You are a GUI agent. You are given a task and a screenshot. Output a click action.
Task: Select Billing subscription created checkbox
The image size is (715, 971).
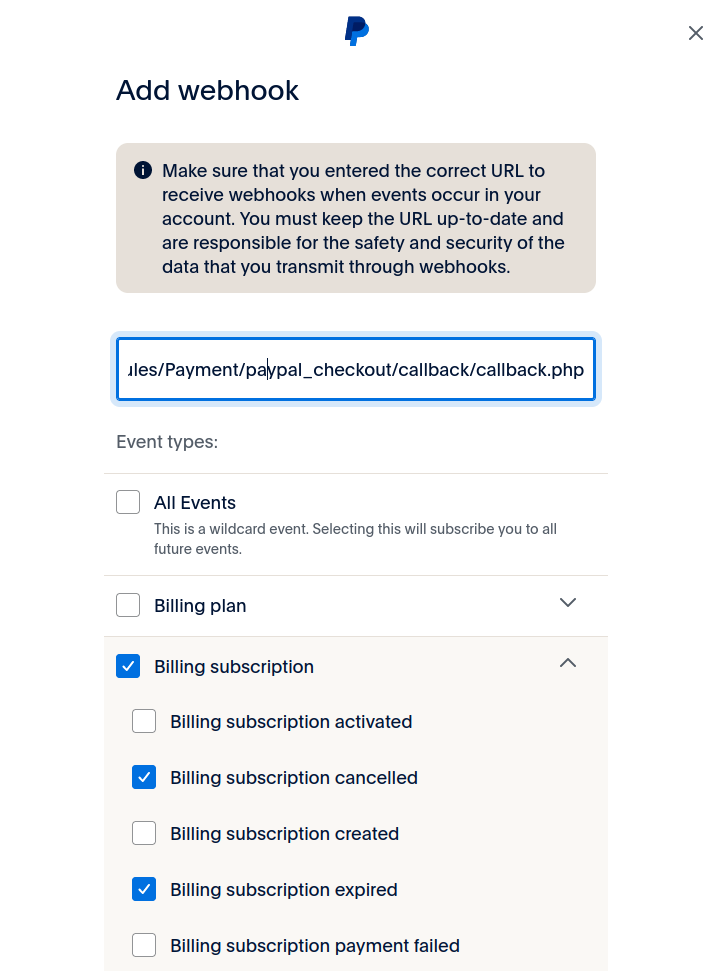point(144,833)
